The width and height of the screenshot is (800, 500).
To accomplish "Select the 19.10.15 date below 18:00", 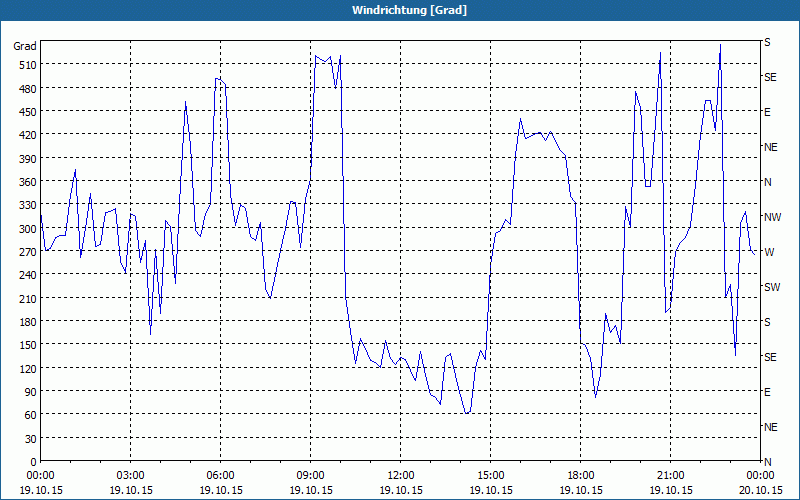I will pos(581,490).
